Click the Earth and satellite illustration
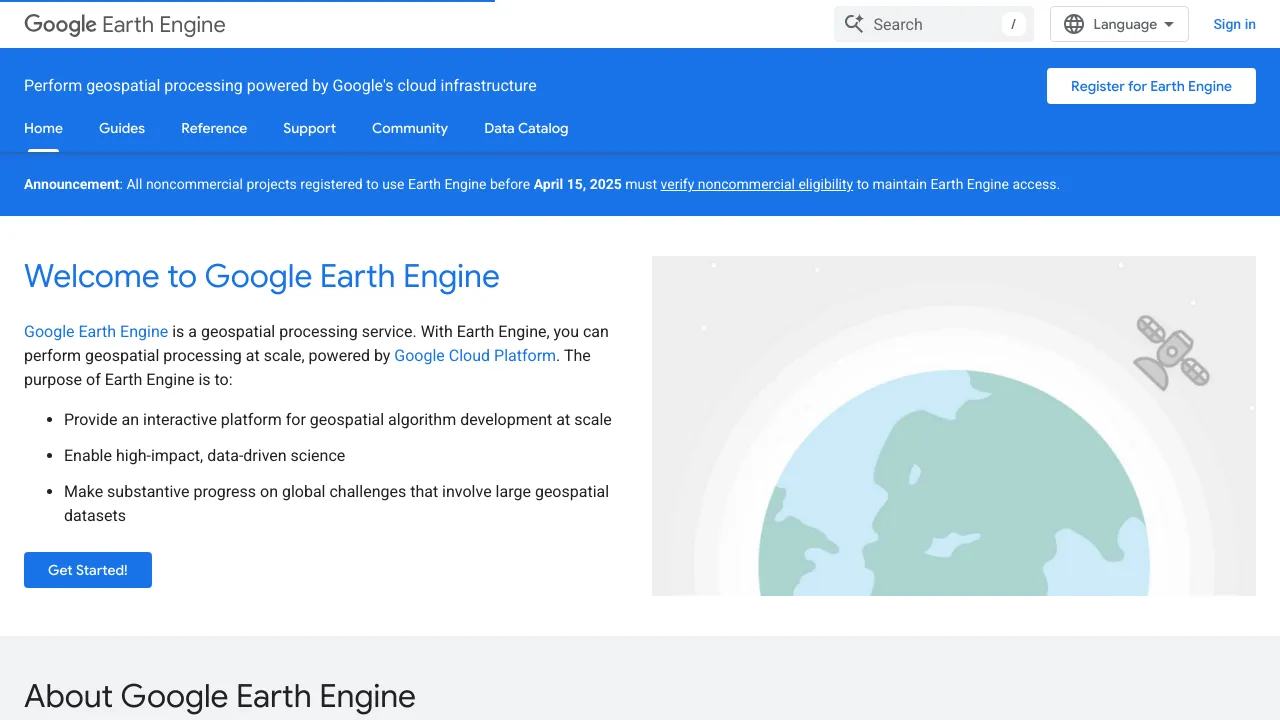The image size is (1280, 720). point(954,426)
